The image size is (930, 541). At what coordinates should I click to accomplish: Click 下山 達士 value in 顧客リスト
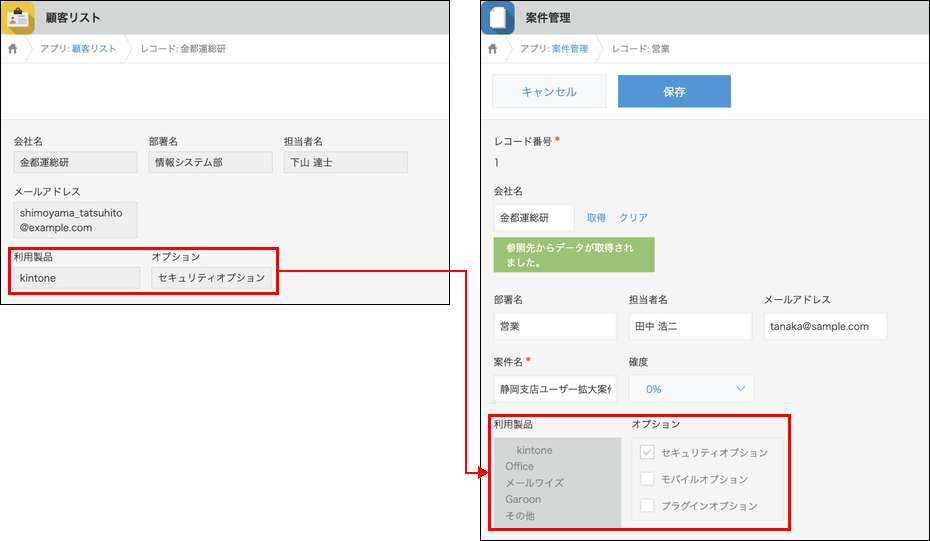(346, 162)
